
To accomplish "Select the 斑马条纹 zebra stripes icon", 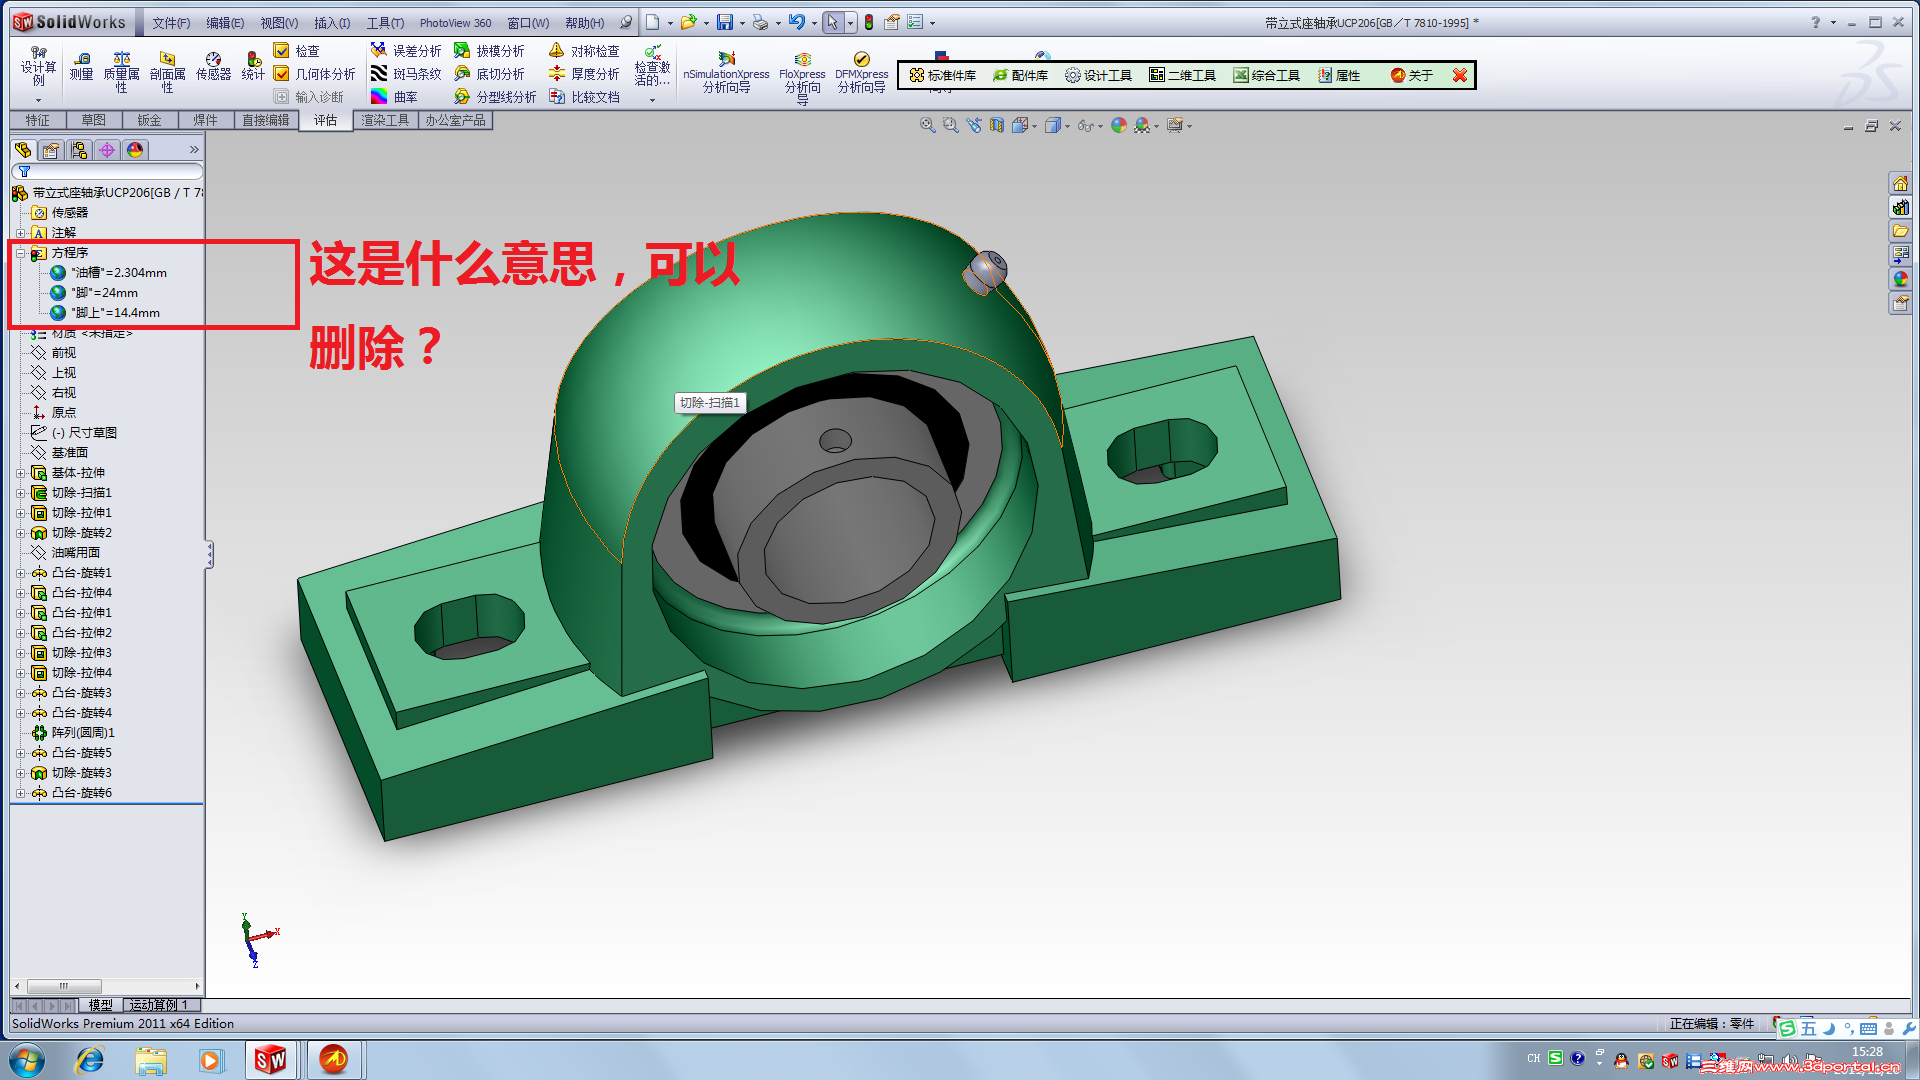I will click(x=379, y=73).
